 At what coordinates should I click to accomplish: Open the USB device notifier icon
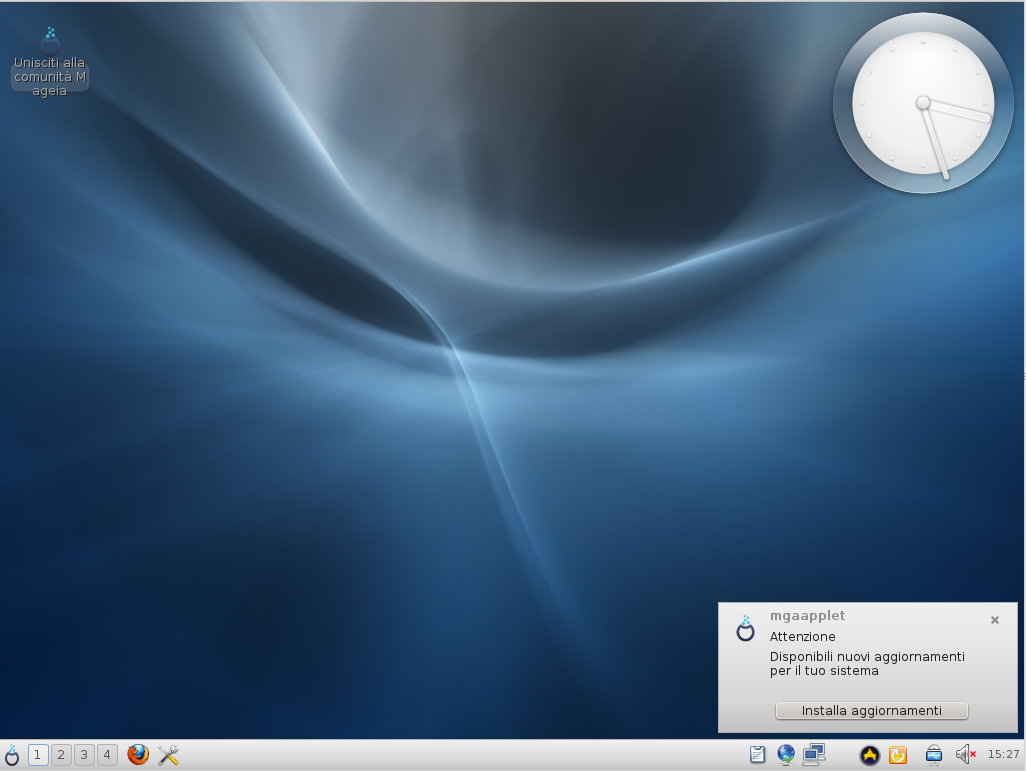point(933,755)
